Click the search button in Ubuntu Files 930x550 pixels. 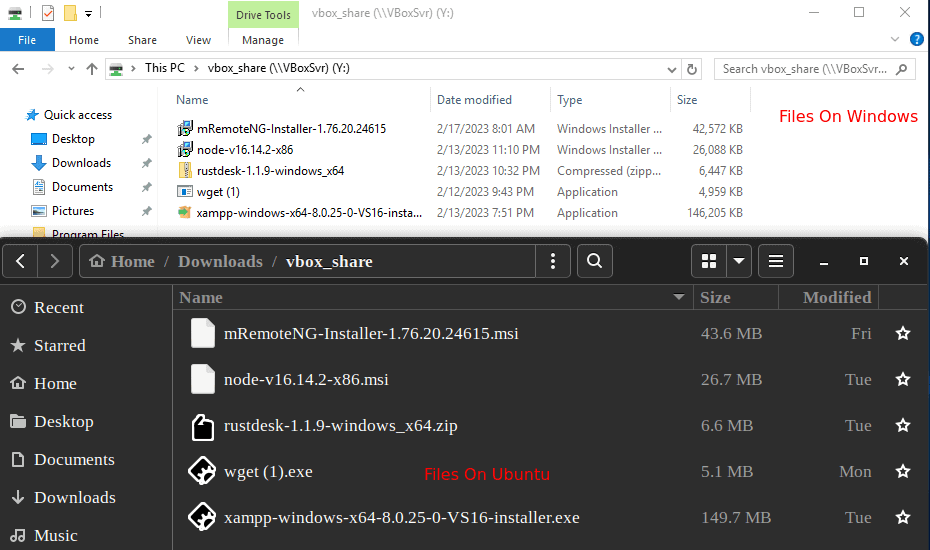pos(594,261)
